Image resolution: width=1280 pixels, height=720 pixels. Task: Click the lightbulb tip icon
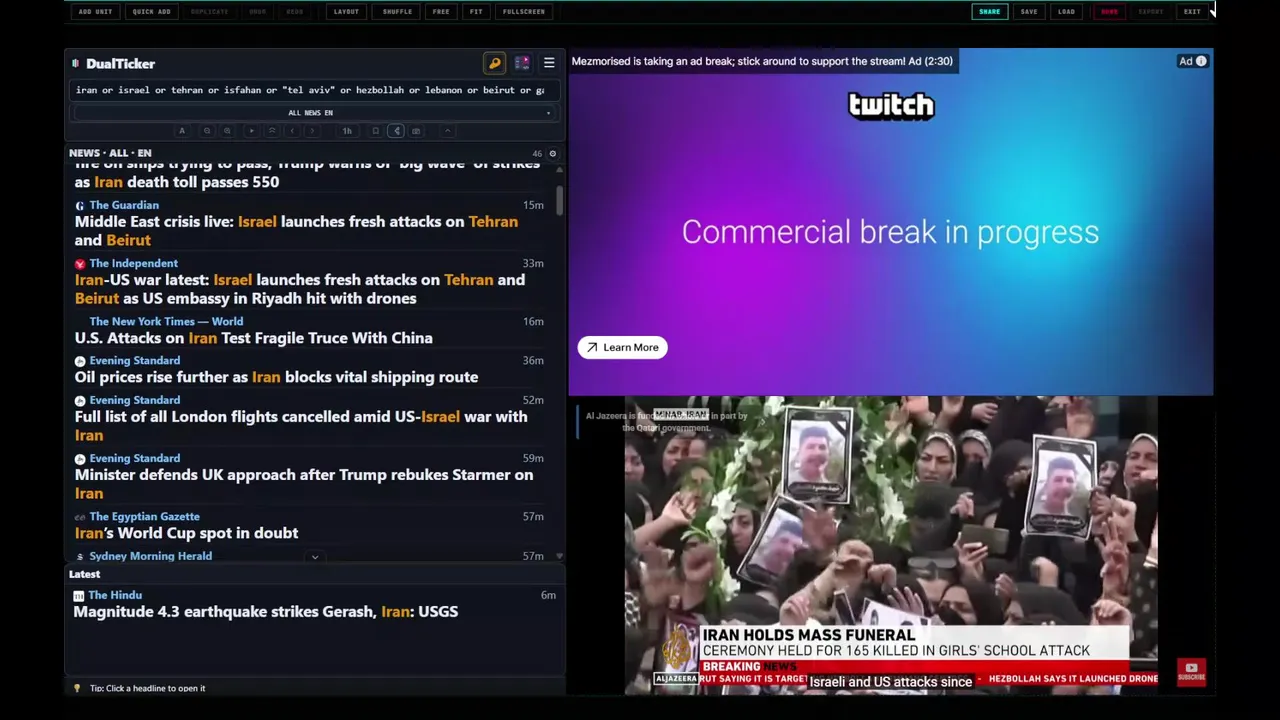(77, 688)
